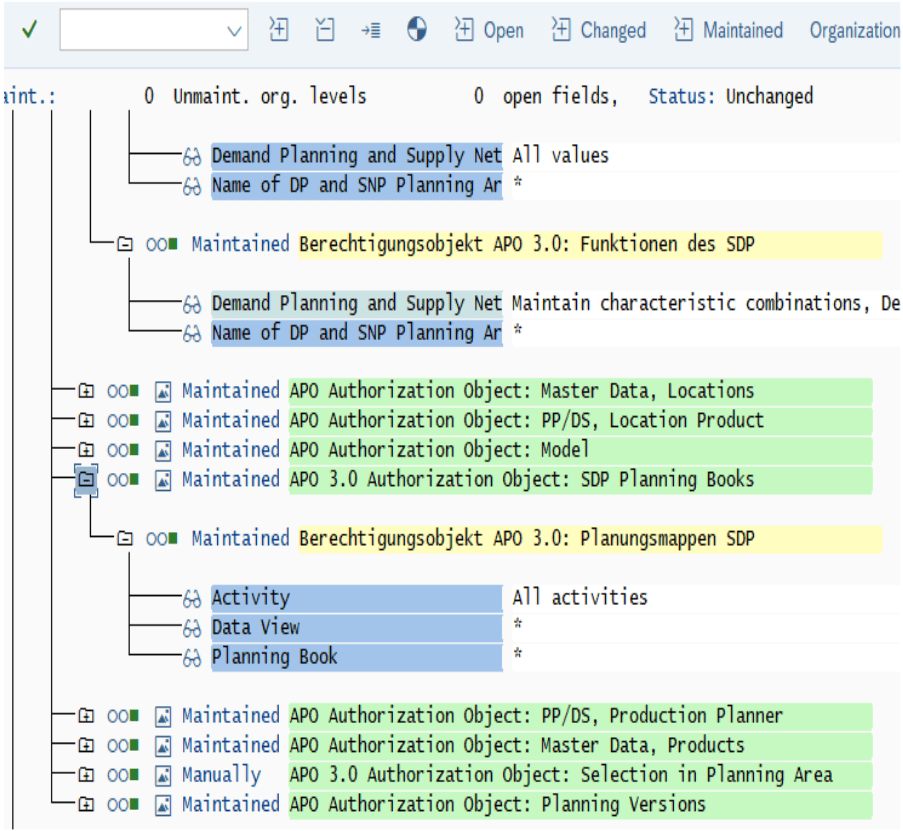This screenshot has height=831, width=903.
Task: Click glasses icon for Demand Planning 'Maintain characteristic combinations' row
Action: pyautogui.click(x=192, y=303)
